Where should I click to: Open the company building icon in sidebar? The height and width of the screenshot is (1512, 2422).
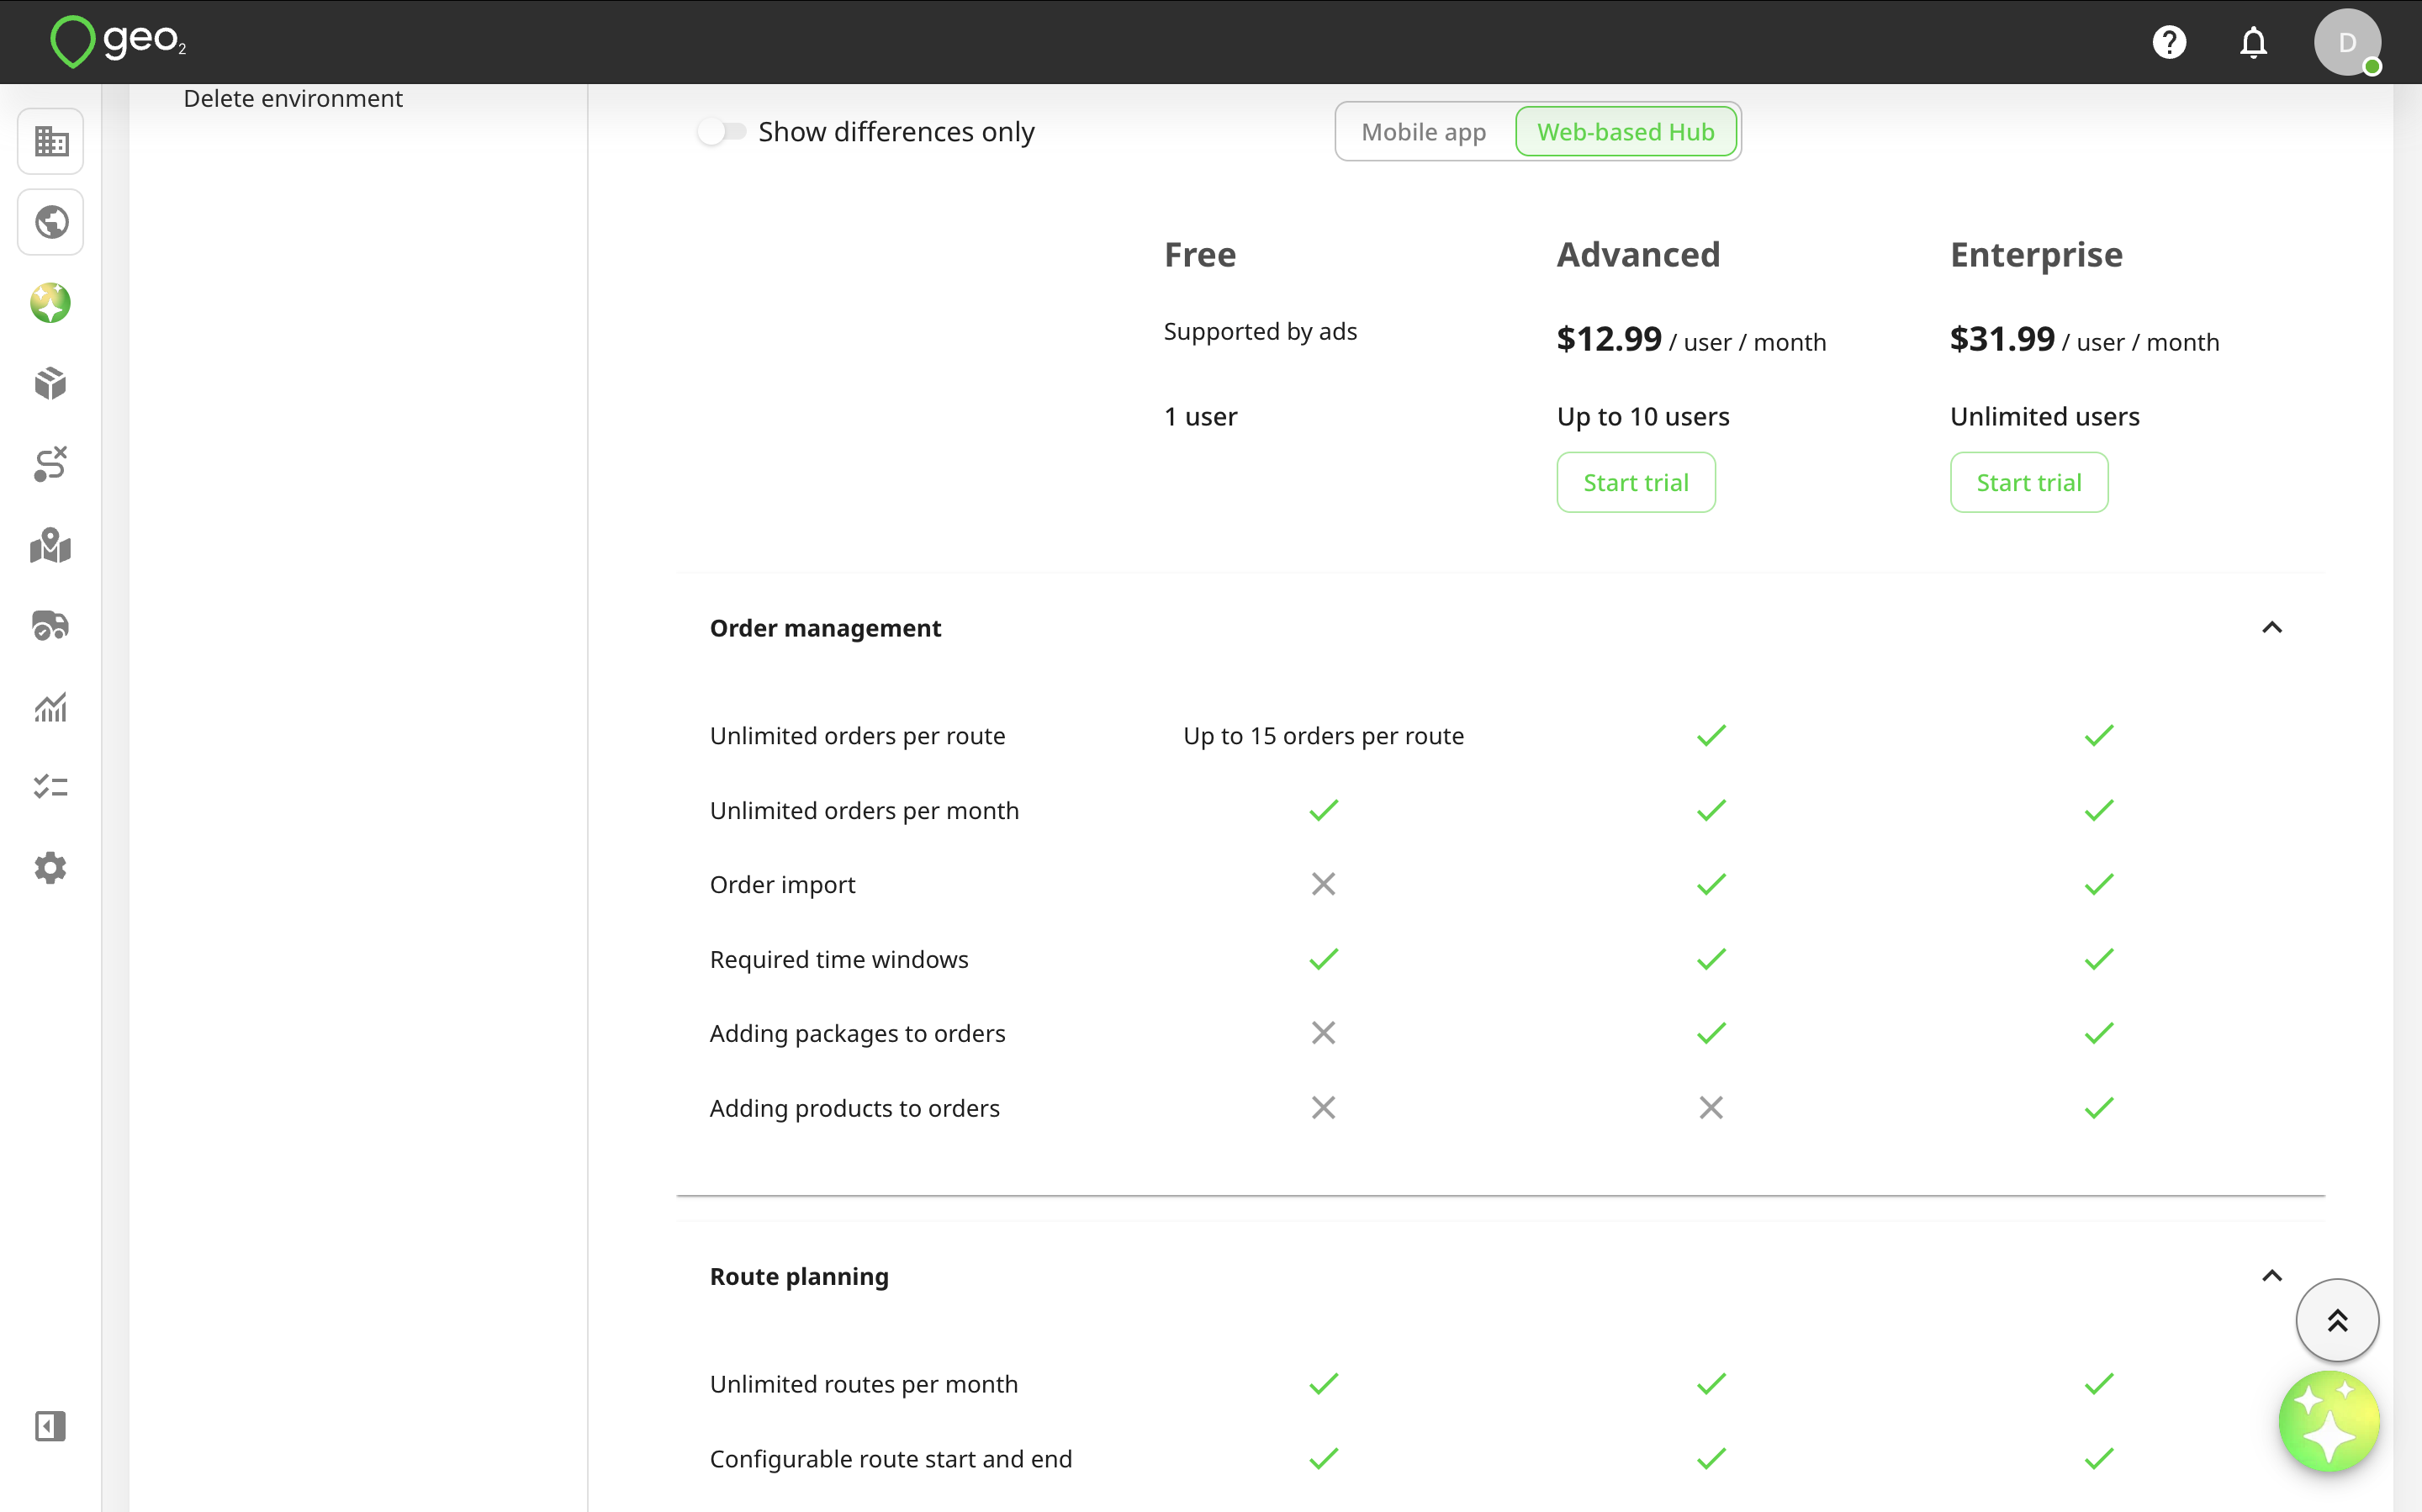(x=51, y=141)
